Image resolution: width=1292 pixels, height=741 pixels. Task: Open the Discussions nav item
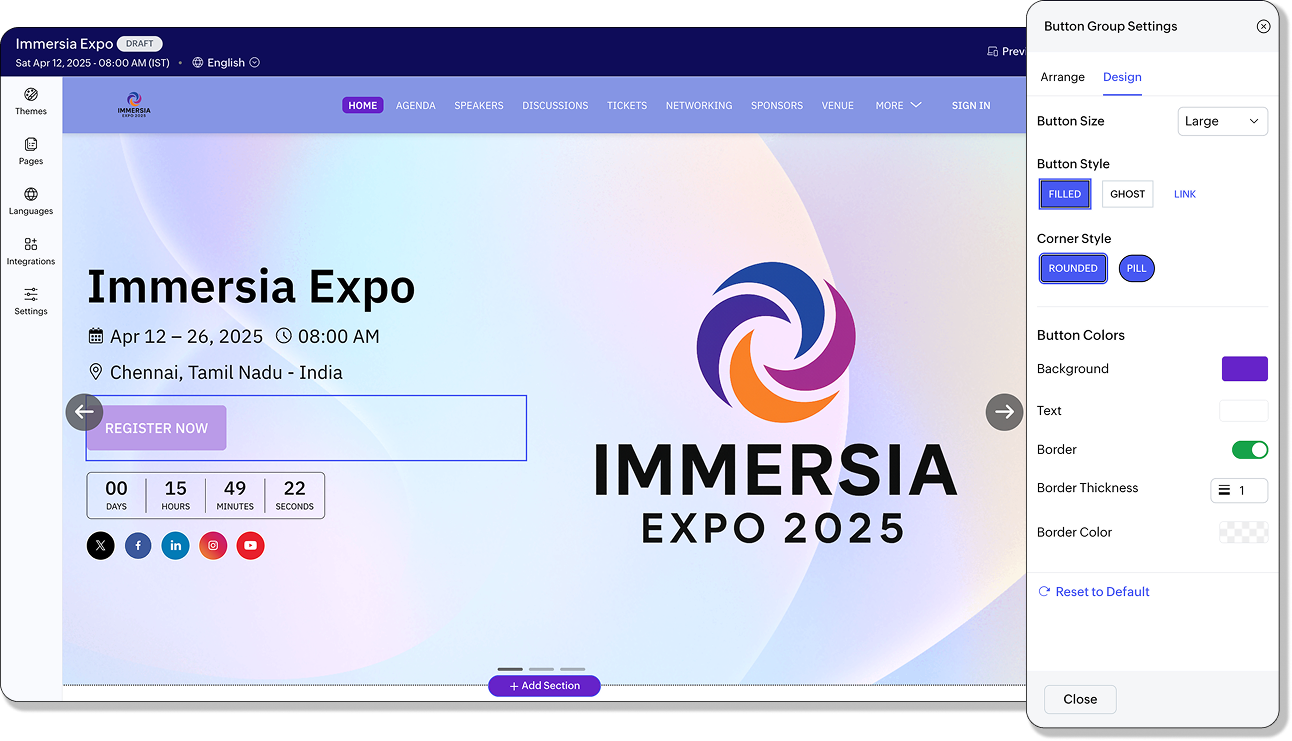click(555, 105)
